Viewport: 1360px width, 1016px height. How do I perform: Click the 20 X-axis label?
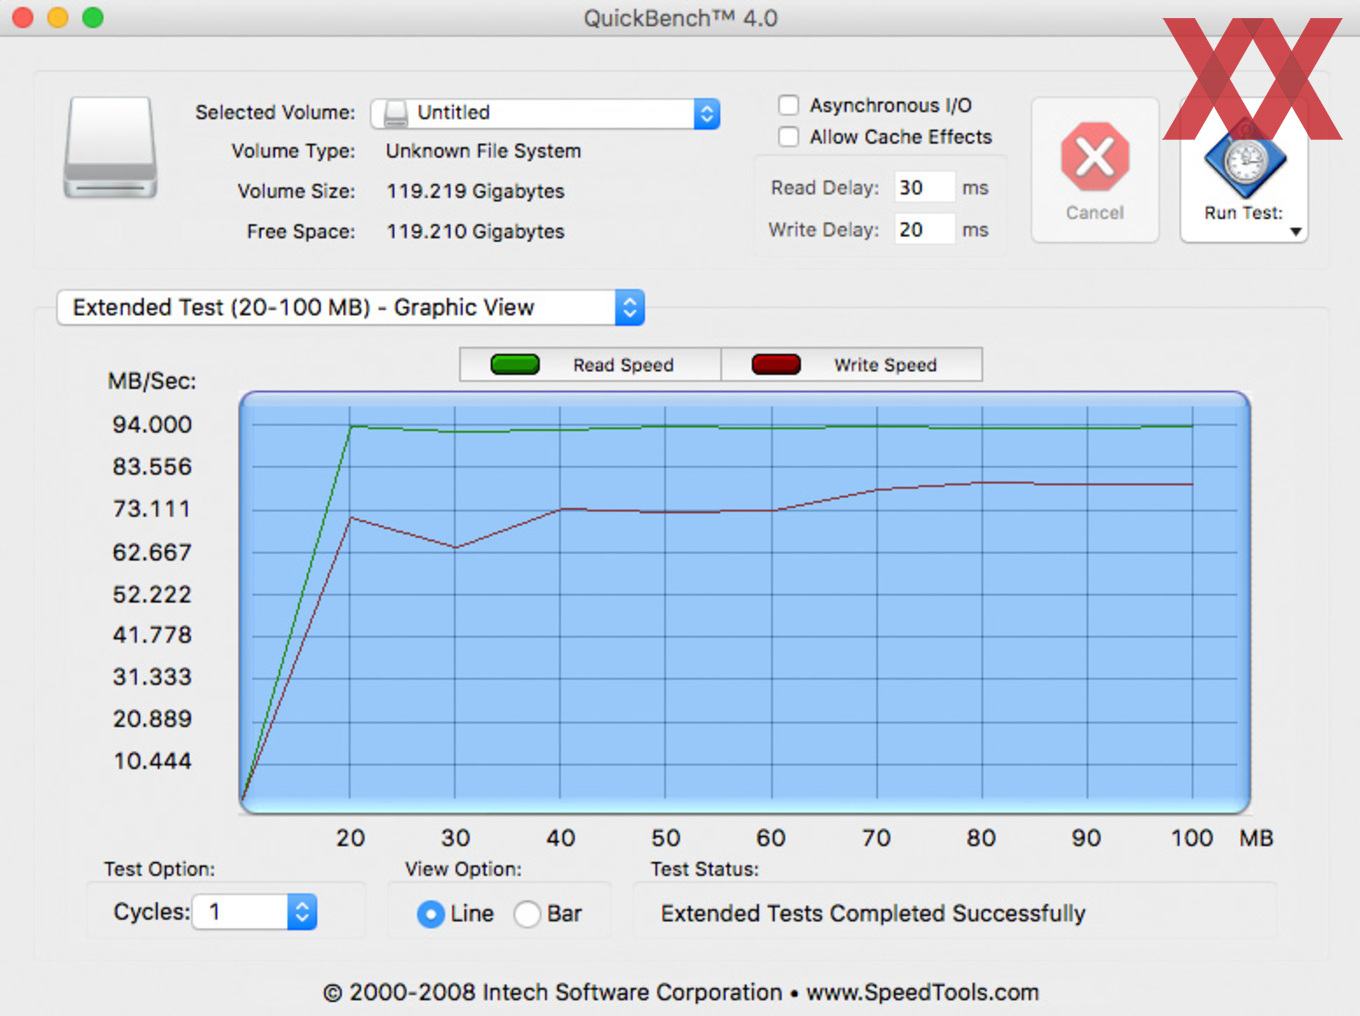tap(350, 838)
